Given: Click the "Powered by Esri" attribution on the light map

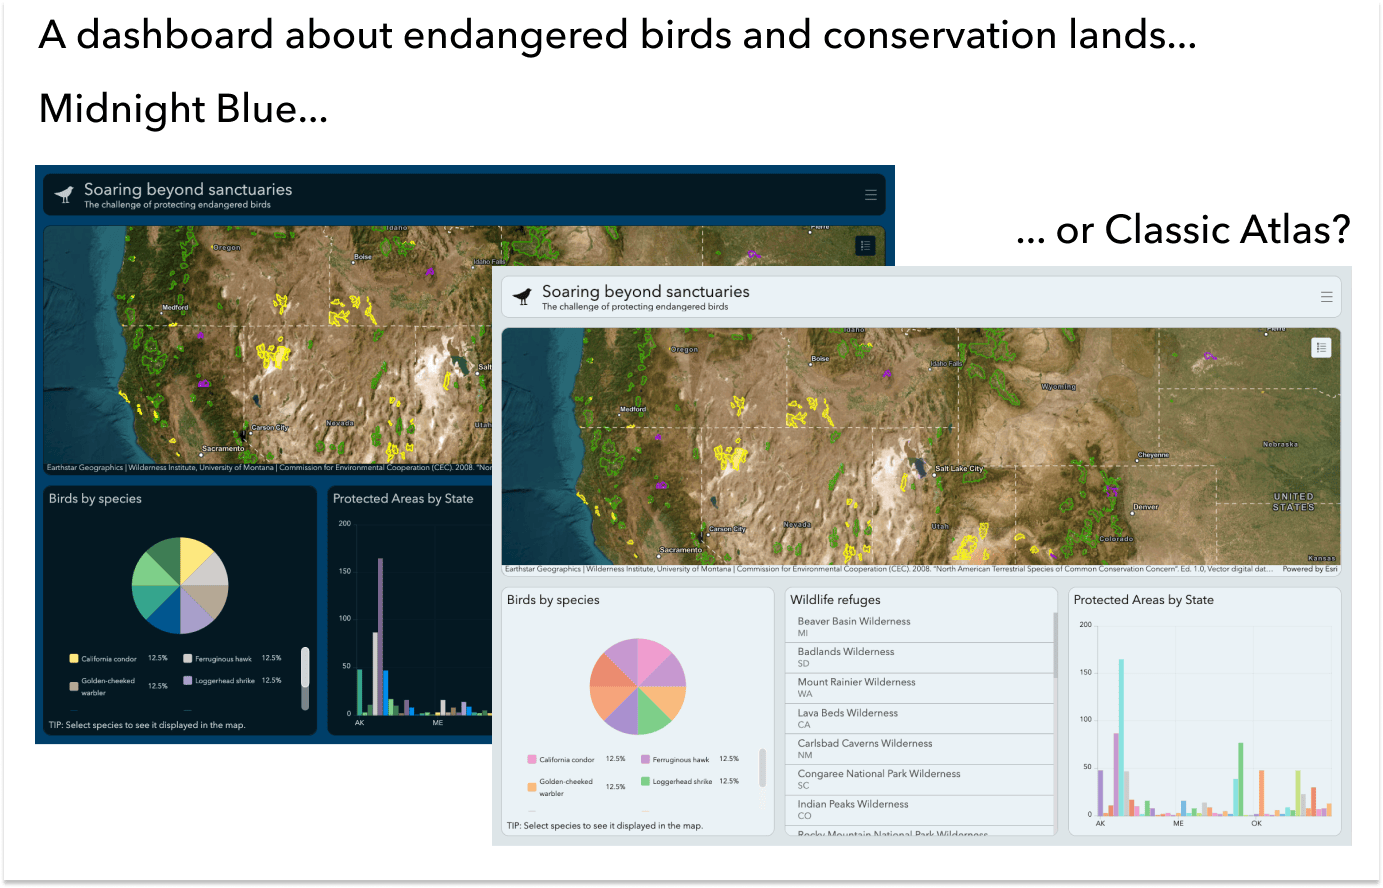Looking at the screenshot, I should (1310, 570).
